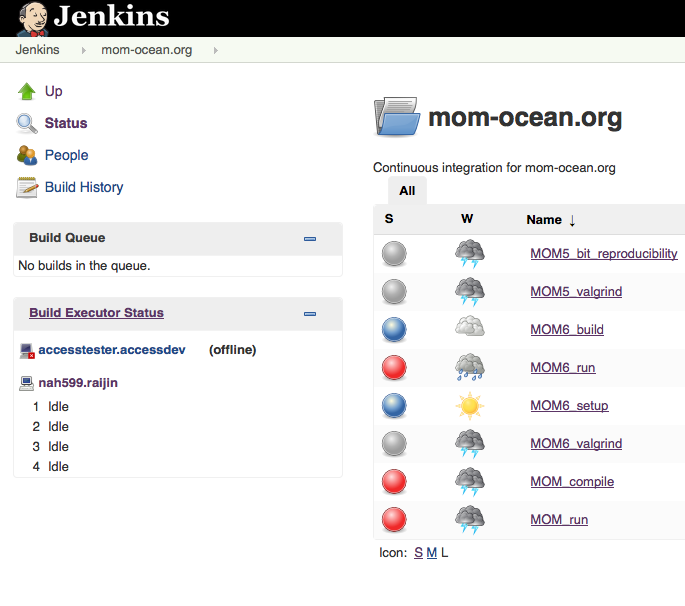Open Build Executor Status link
Screen dimensions: 685x606
[x=97, y=313]
